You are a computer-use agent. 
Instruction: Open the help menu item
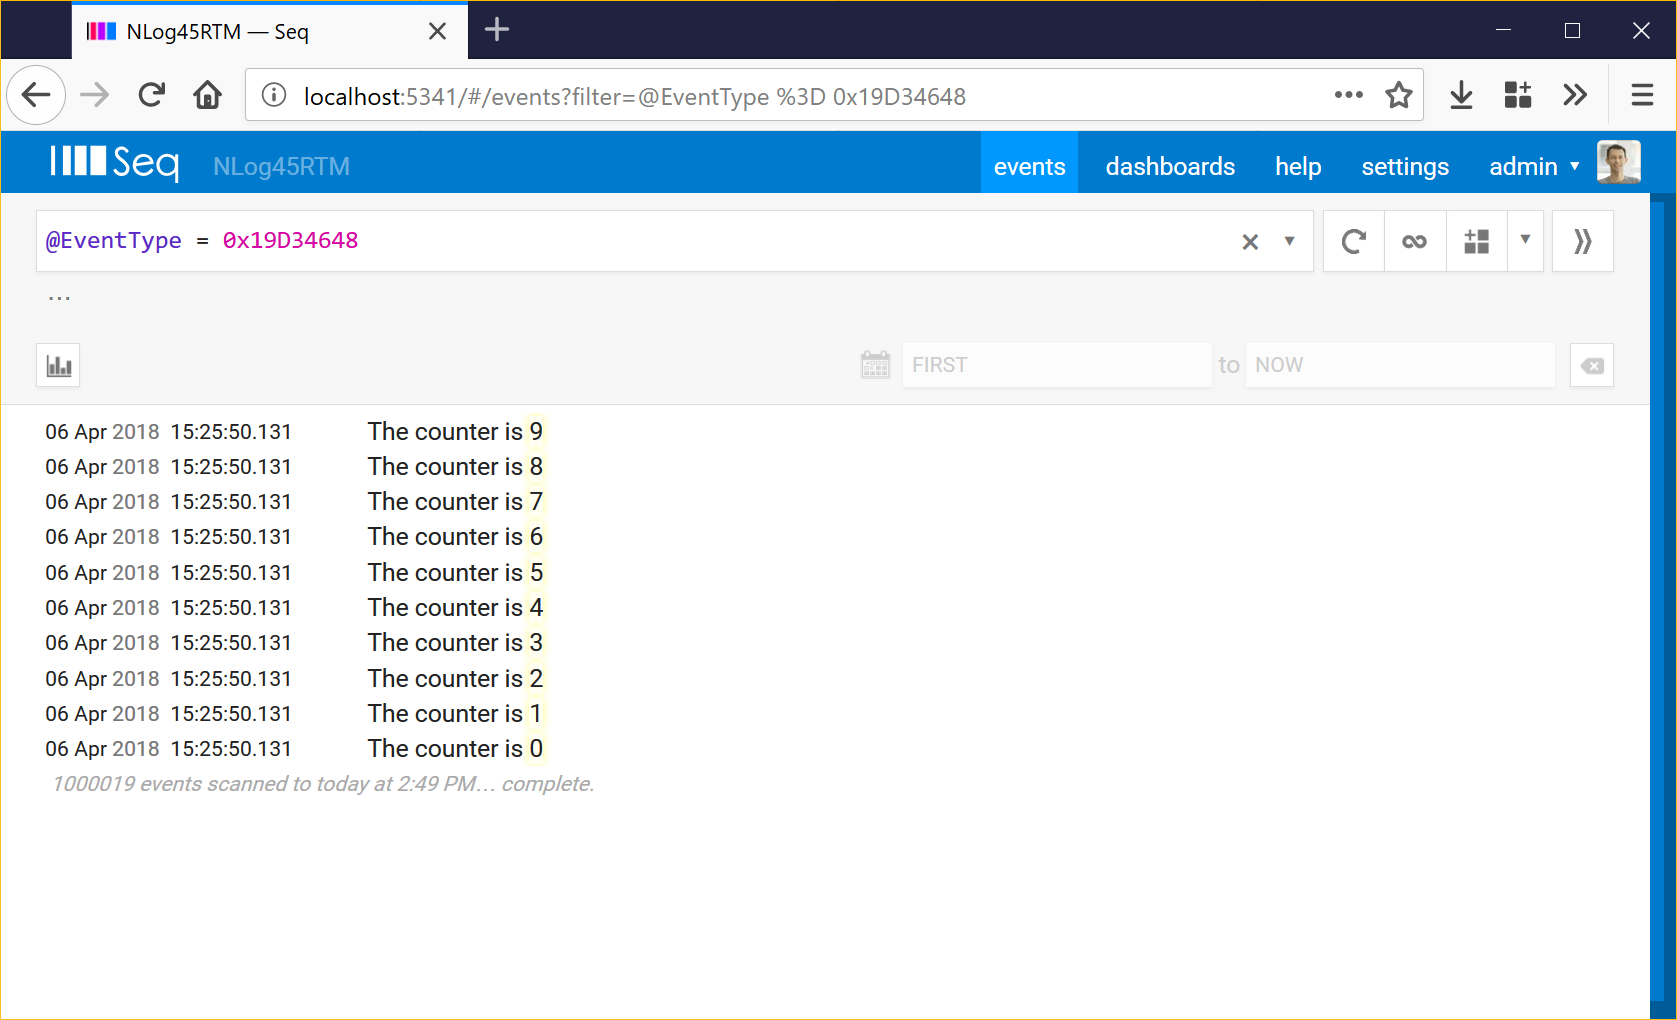pyautogui.click(x=1298, y=166)
